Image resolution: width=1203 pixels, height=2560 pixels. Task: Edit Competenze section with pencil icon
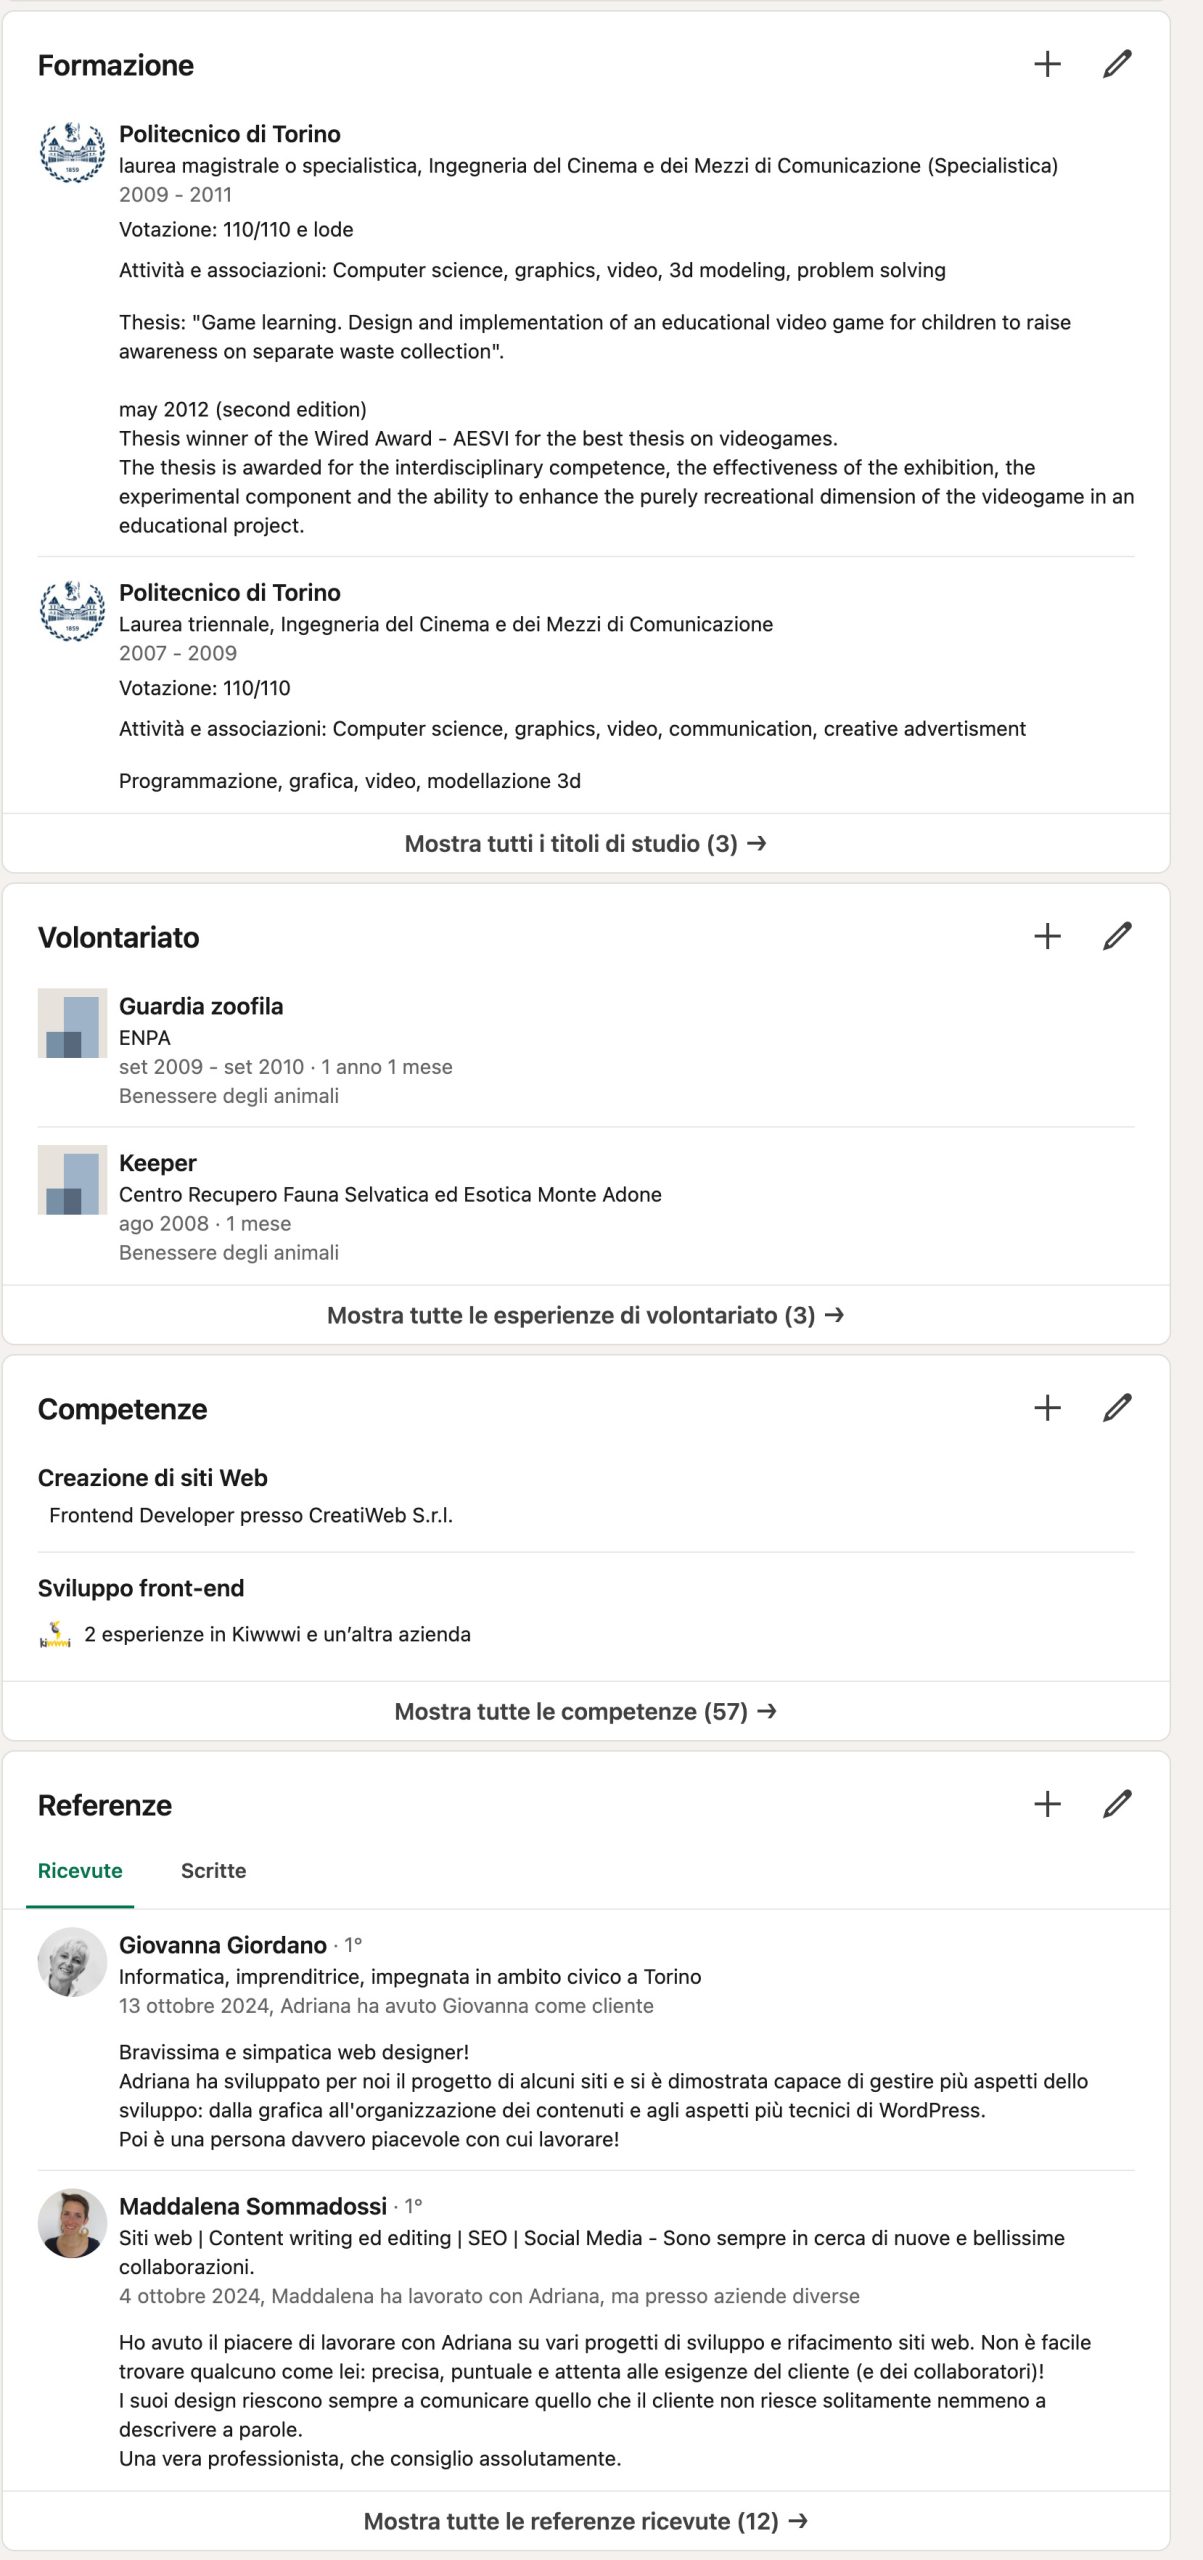pyautogui.click(x=1117, y=1408)
